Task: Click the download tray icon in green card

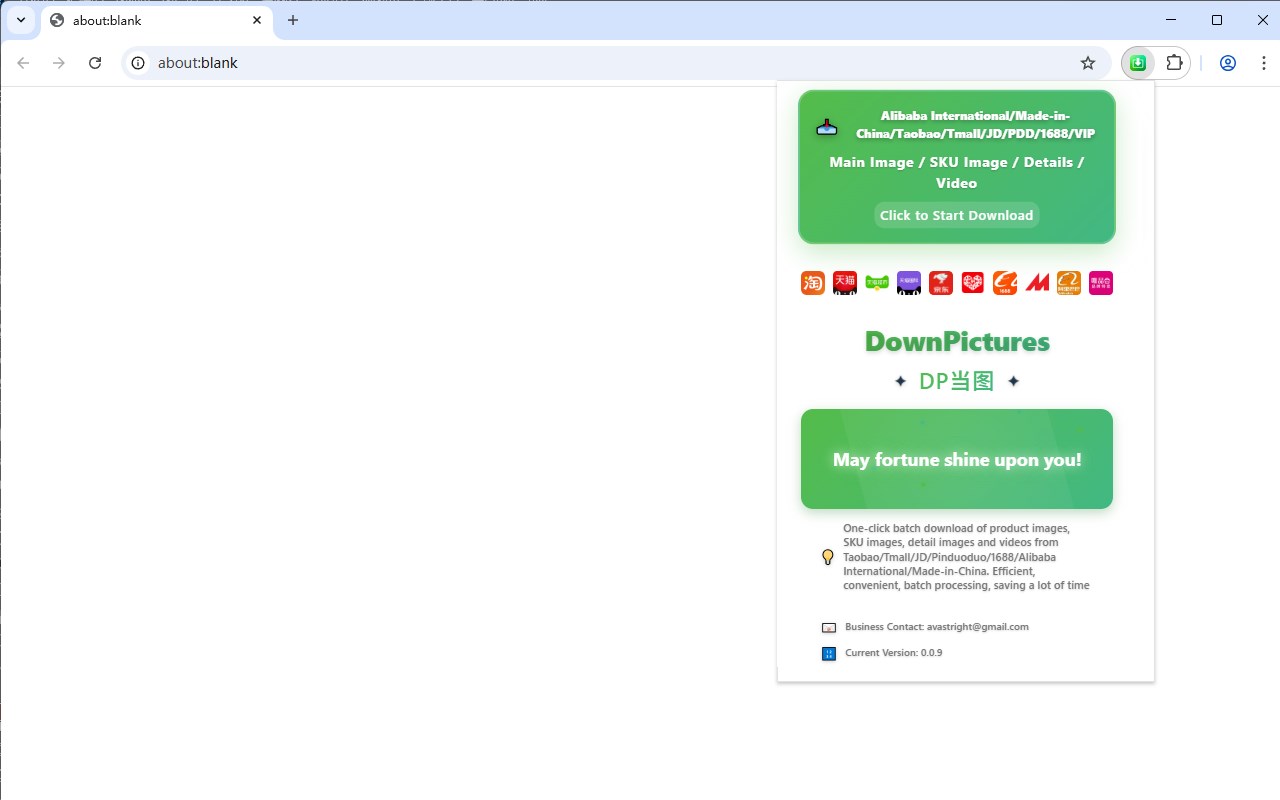Action: click(827, 127)
